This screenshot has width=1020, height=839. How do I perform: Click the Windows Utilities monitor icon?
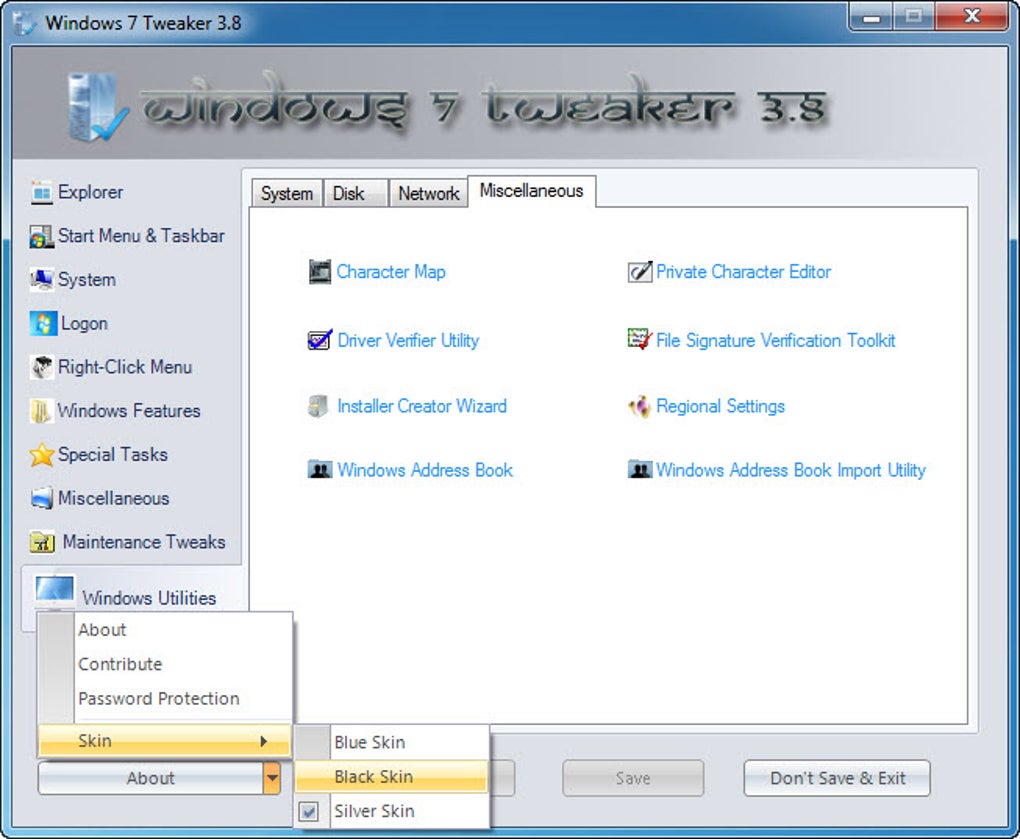[55, 591]
